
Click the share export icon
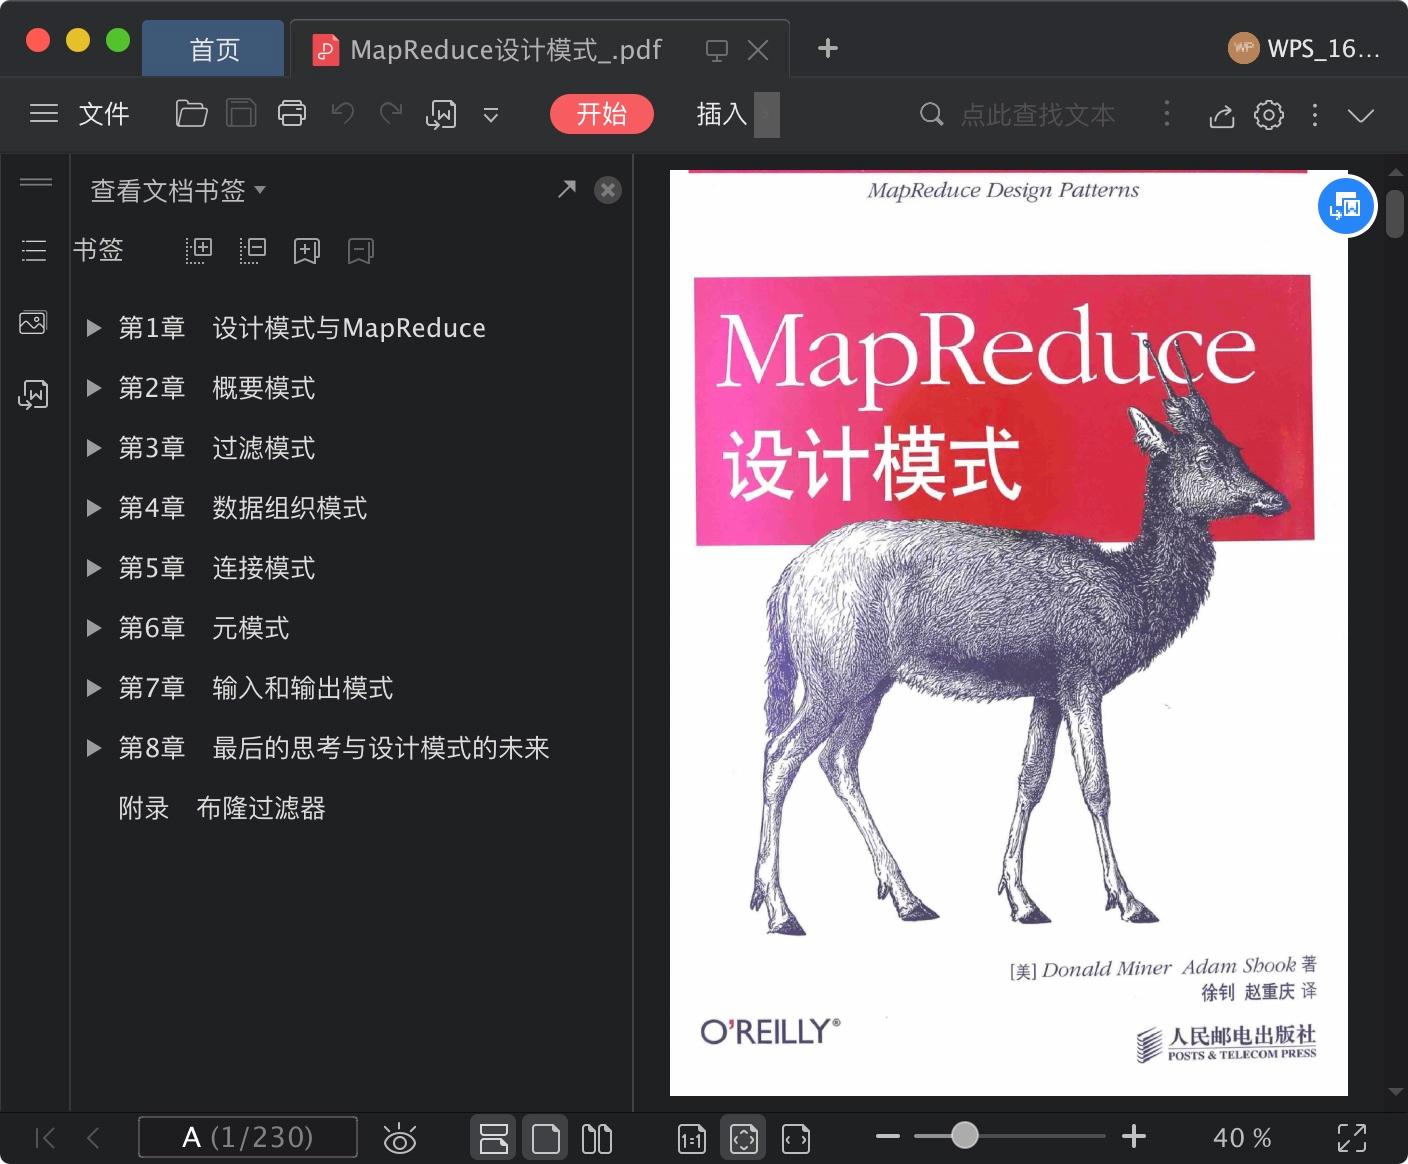point(1221,115)
